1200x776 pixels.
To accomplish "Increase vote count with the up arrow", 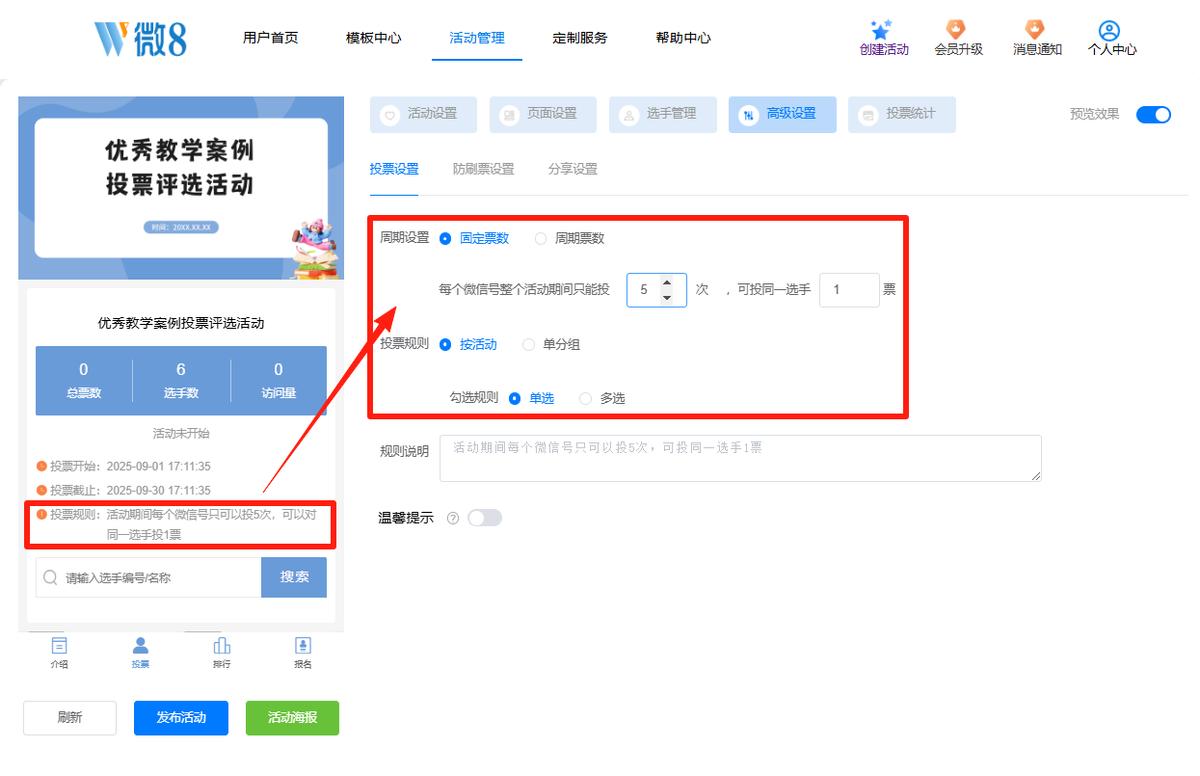I will pos(667,283).
